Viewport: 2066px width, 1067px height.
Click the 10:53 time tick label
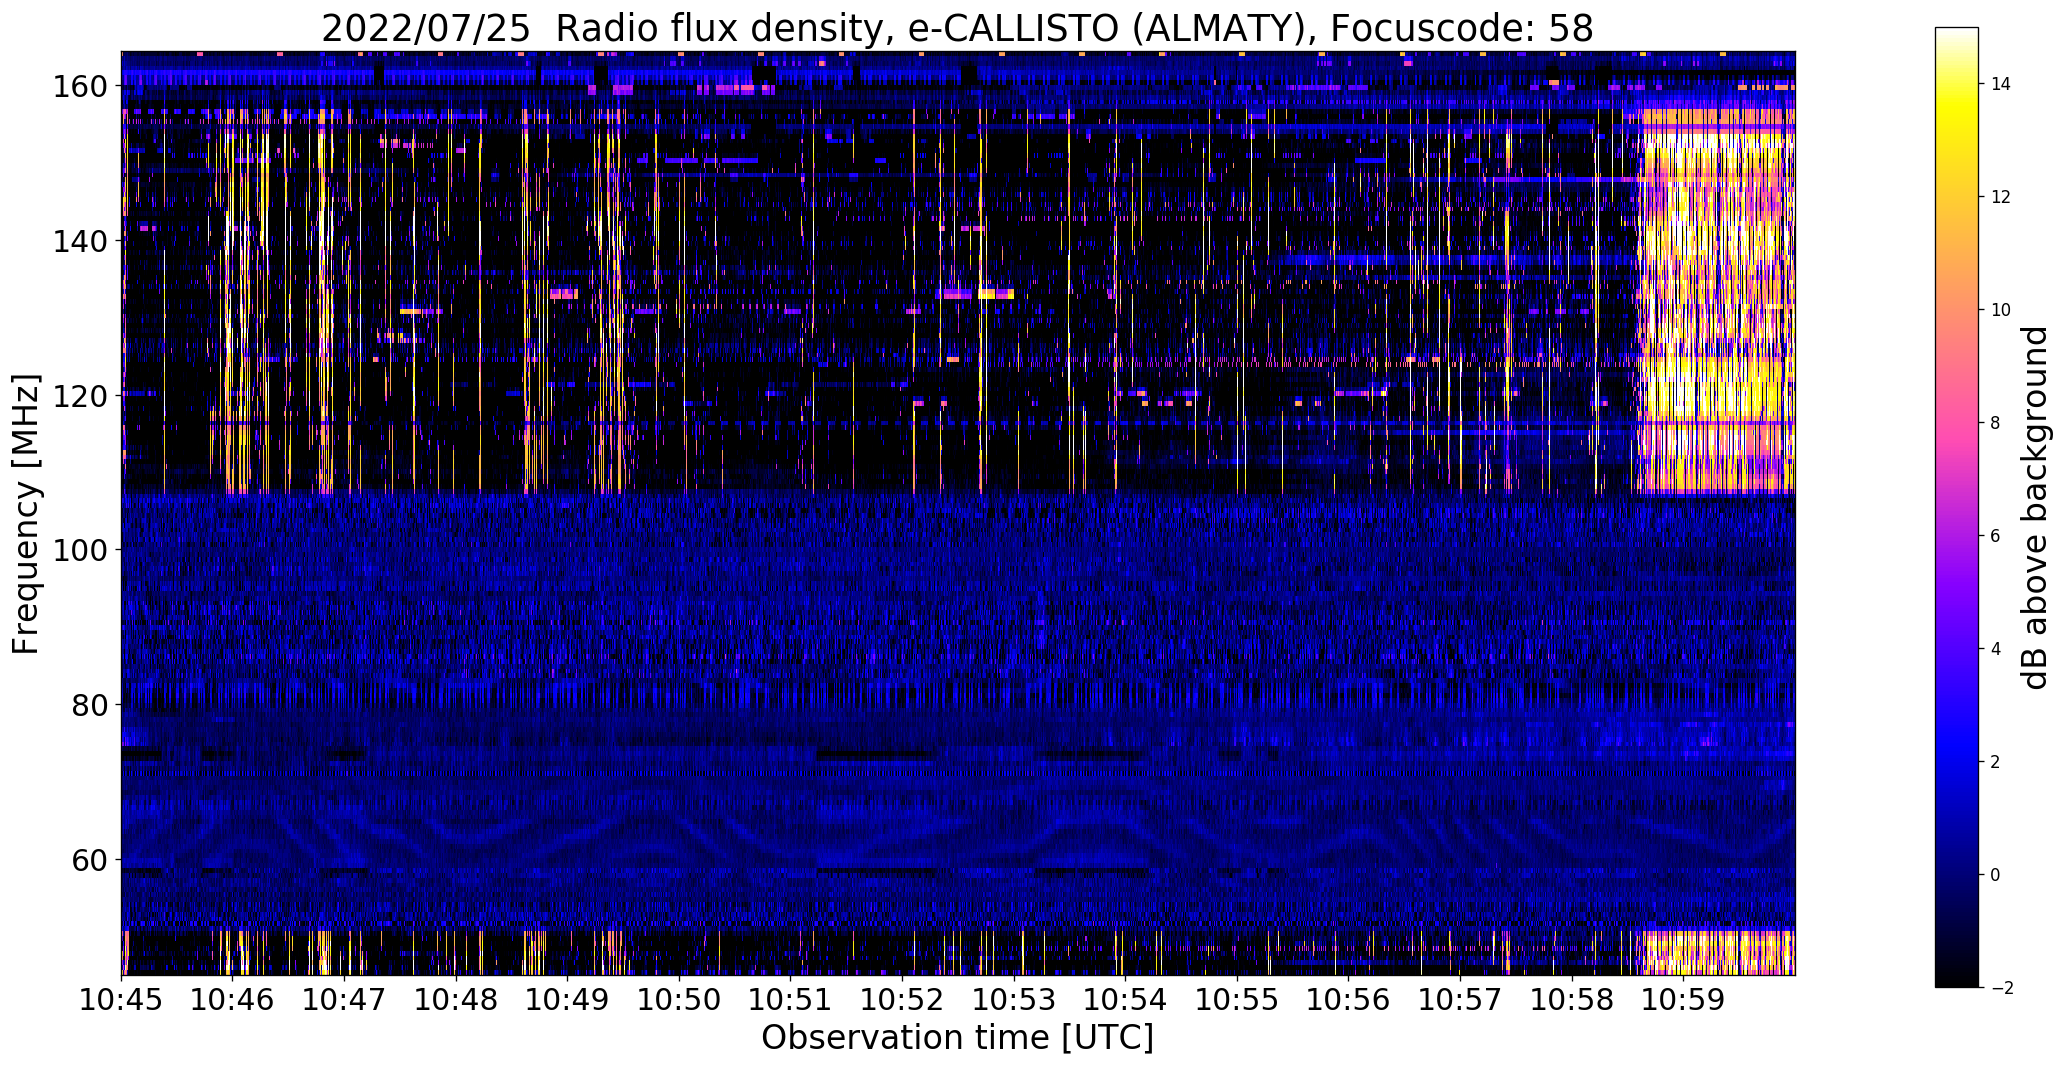point(1014,999)
